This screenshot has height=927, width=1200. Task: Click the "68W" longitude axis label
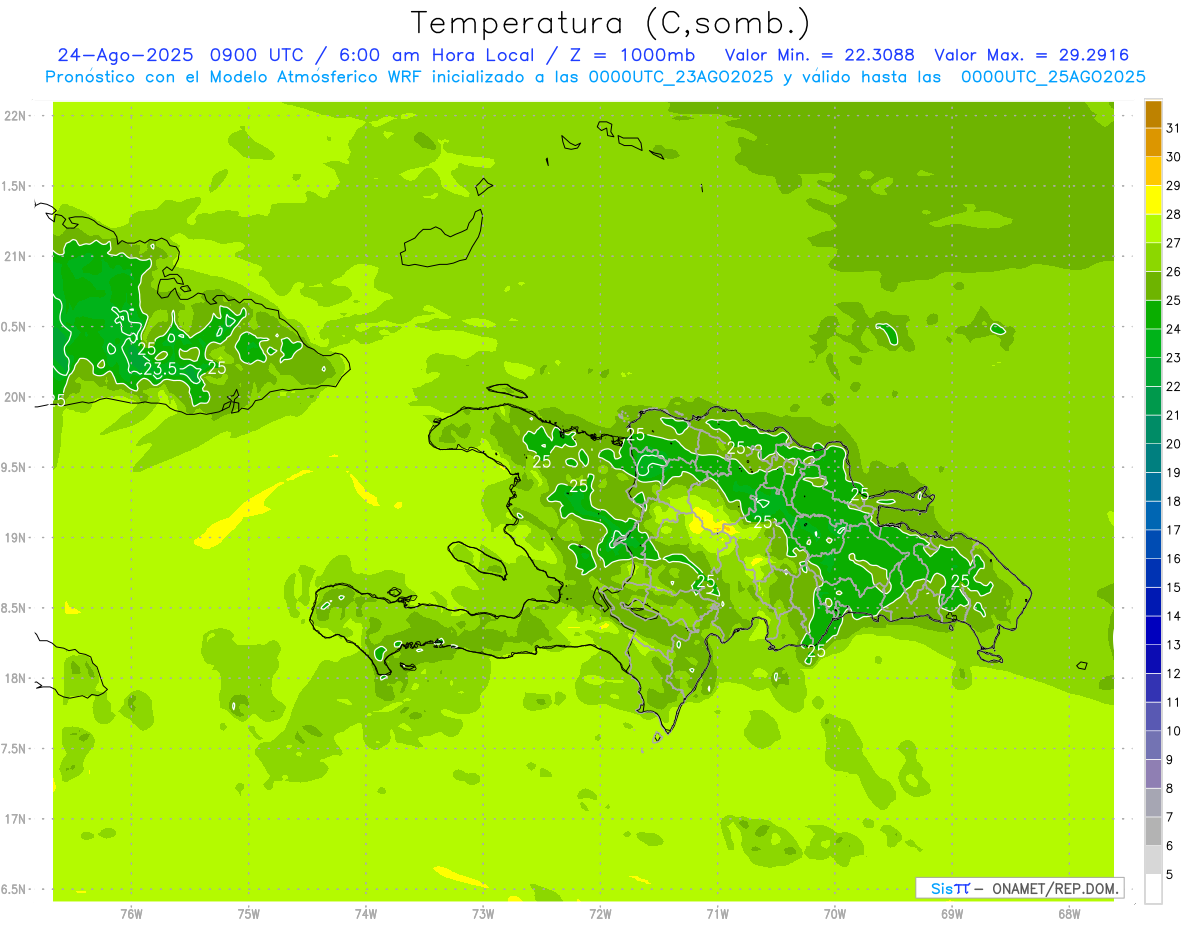coord(1069,914)
